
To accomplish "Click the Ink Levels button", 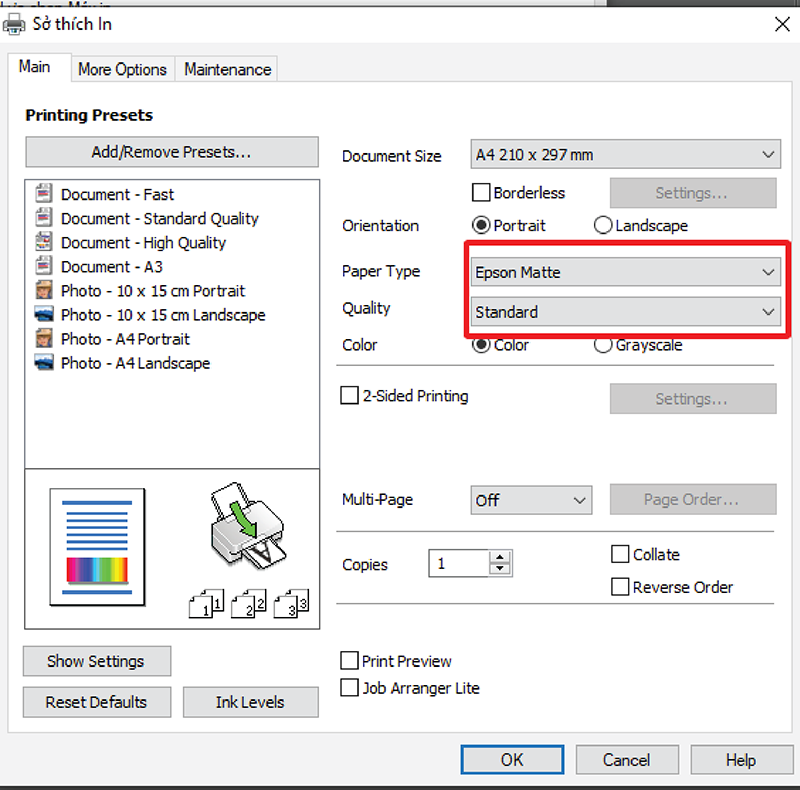I will [251, 702].
